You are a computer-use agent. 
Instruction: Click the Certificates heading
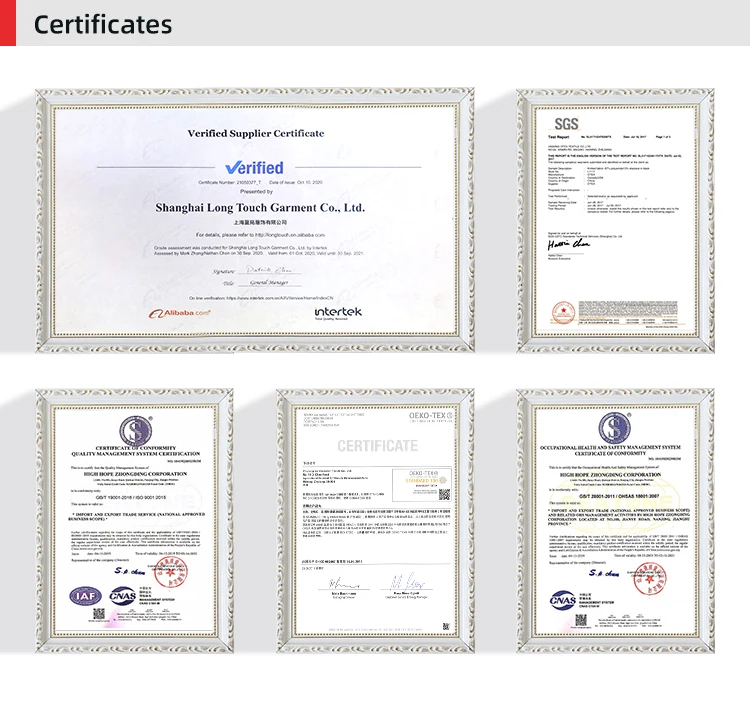(103, 25)
